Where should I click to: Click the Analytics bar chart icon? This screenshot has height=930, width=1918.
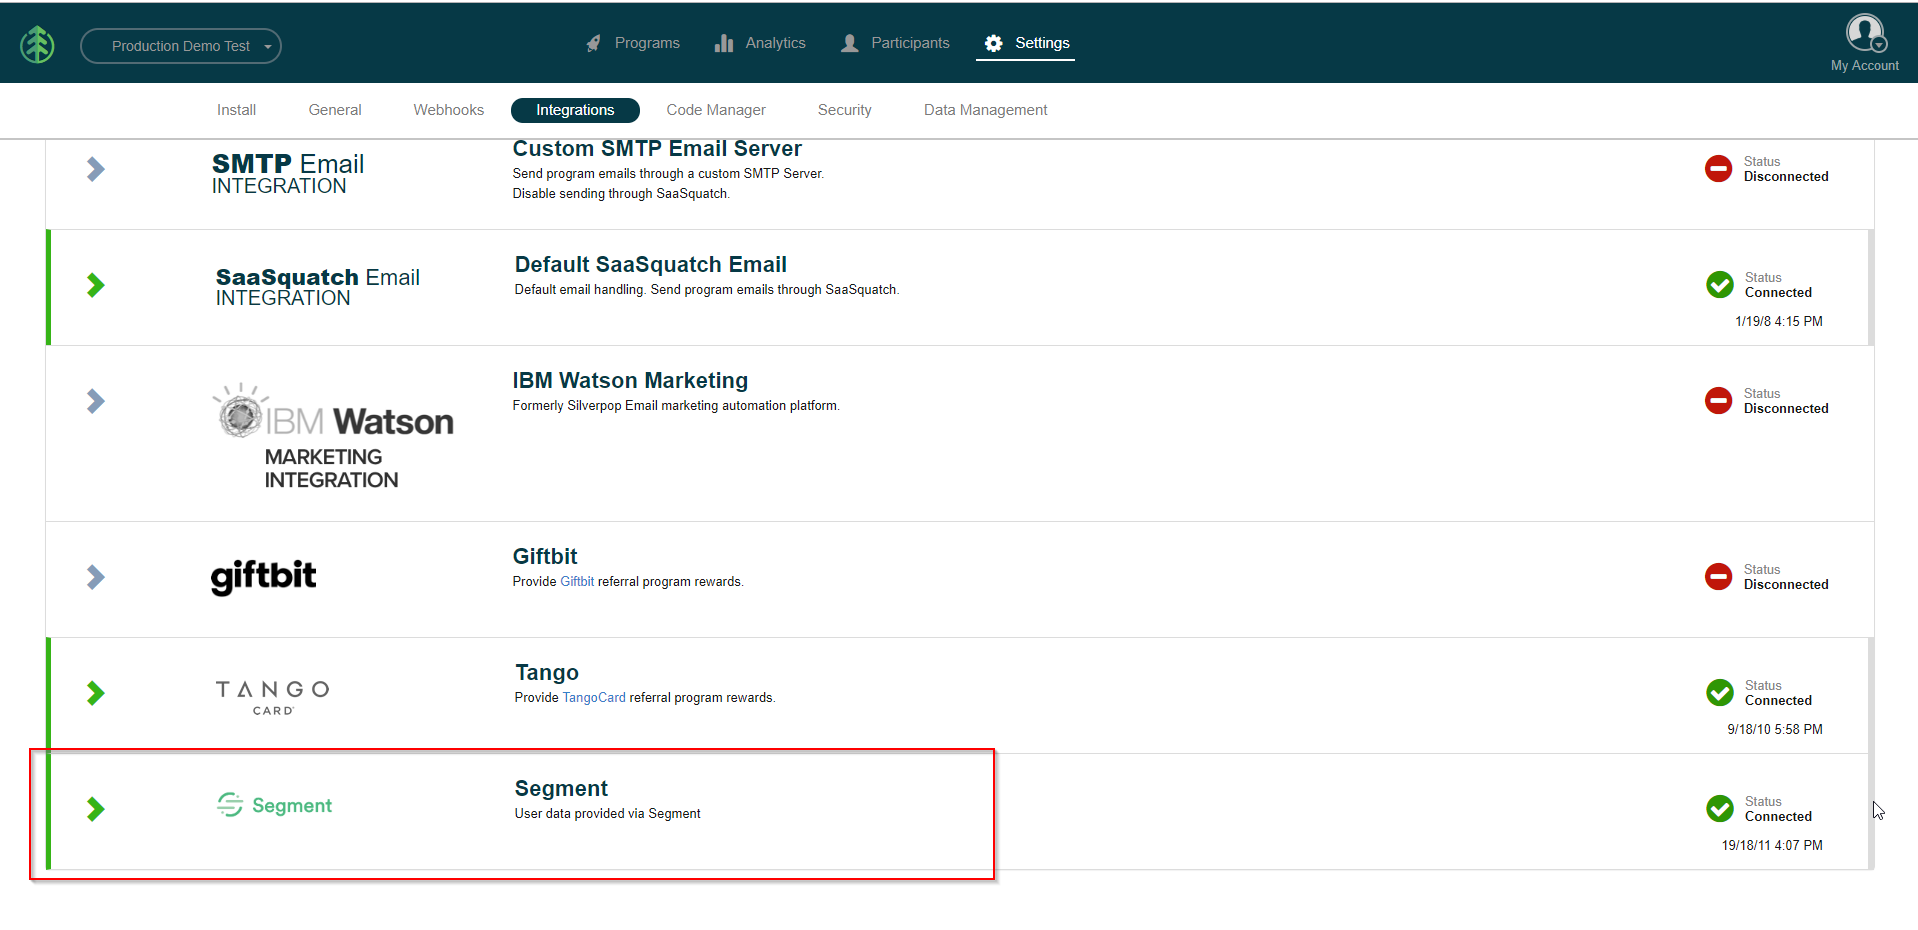[724, 43]
